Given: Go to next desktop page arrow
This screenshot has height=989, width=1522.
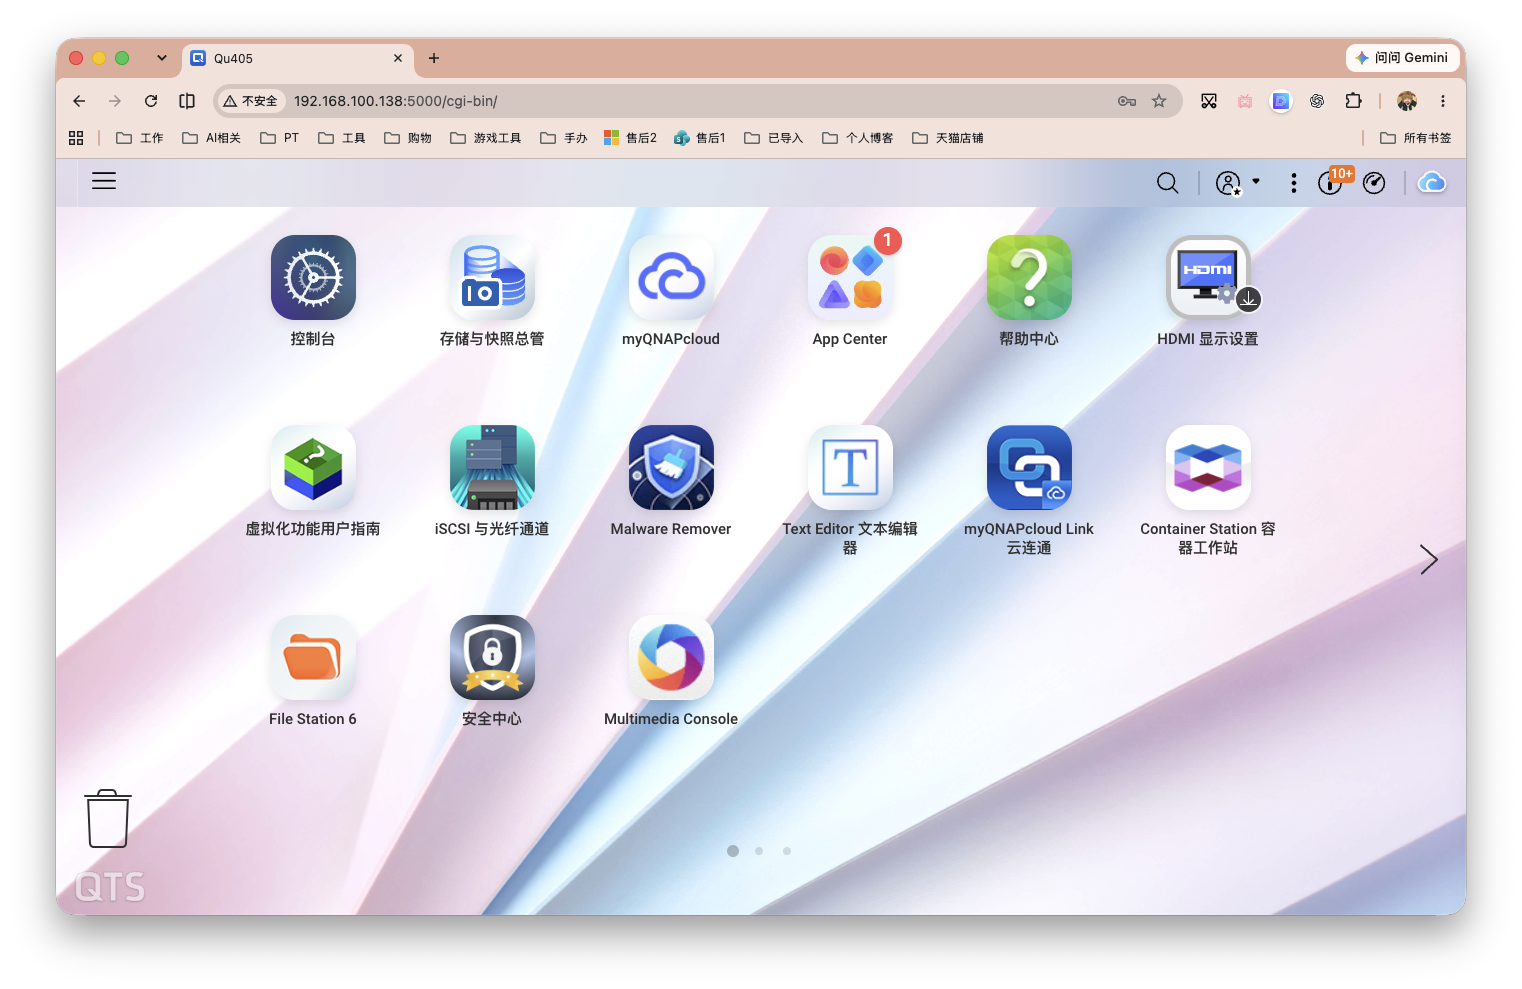Looking at the screenshot, I should pyautogui.click(x=1429, y=559).
